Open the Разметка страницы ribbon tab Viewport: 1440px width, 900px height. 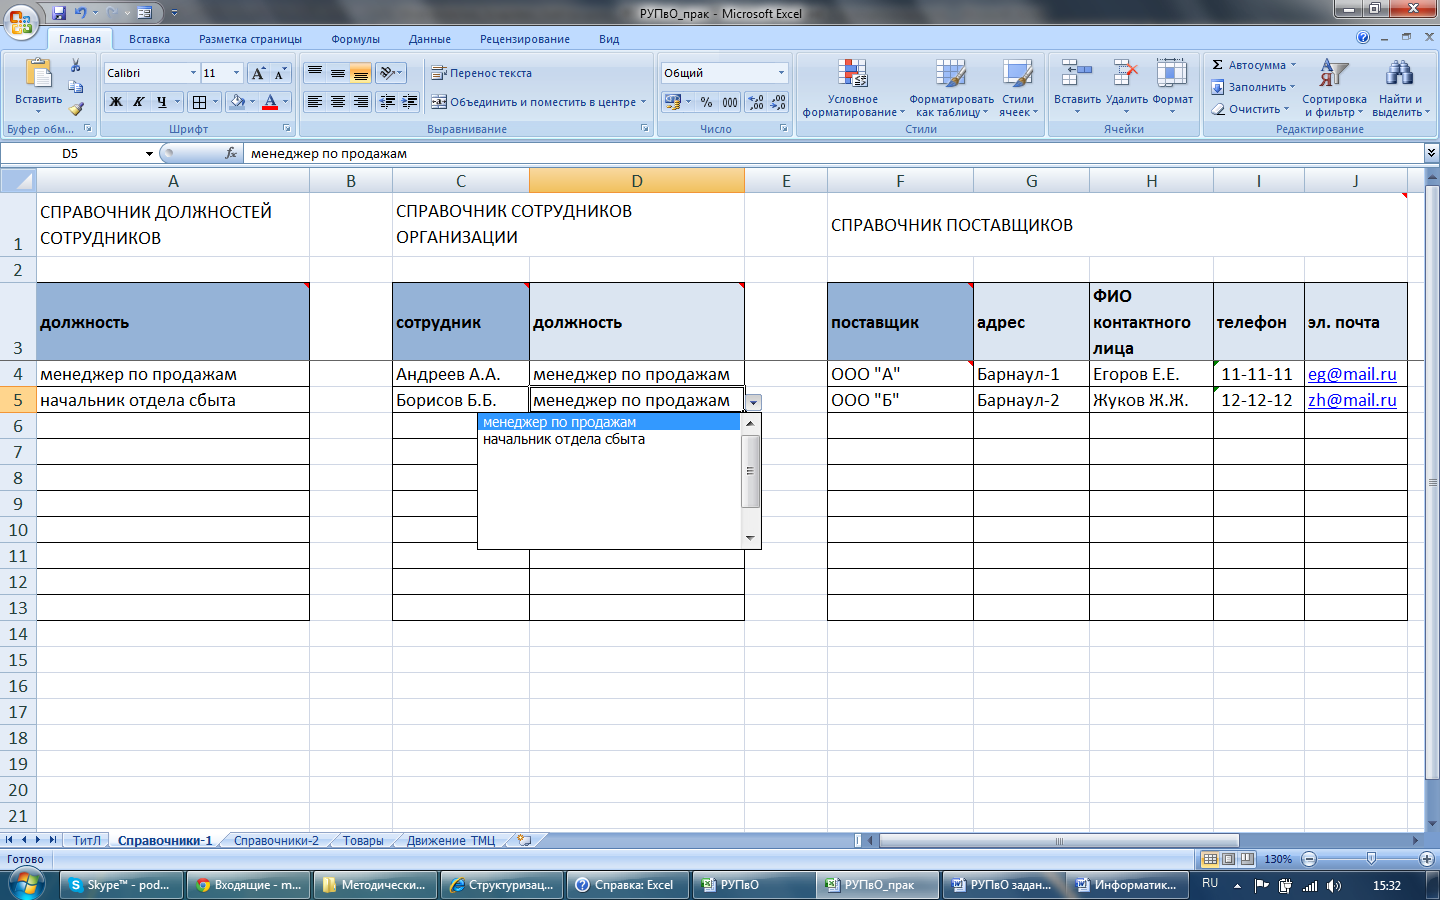click(250, 39)
